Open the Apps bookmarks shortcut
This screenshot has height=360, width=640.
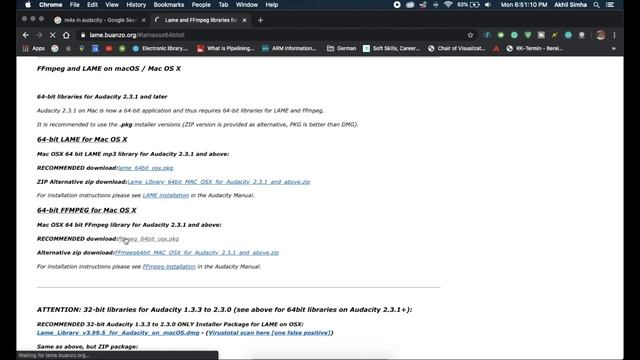coord(34,49)
